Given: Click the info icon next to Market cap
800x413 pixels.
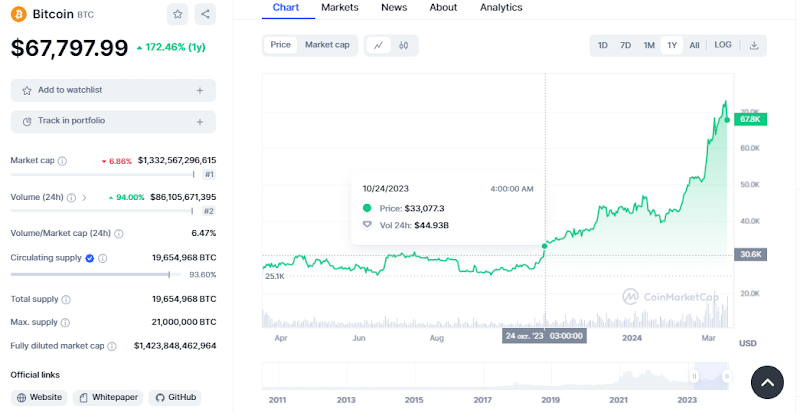Looking at the screenshot, I should (62, 161).
